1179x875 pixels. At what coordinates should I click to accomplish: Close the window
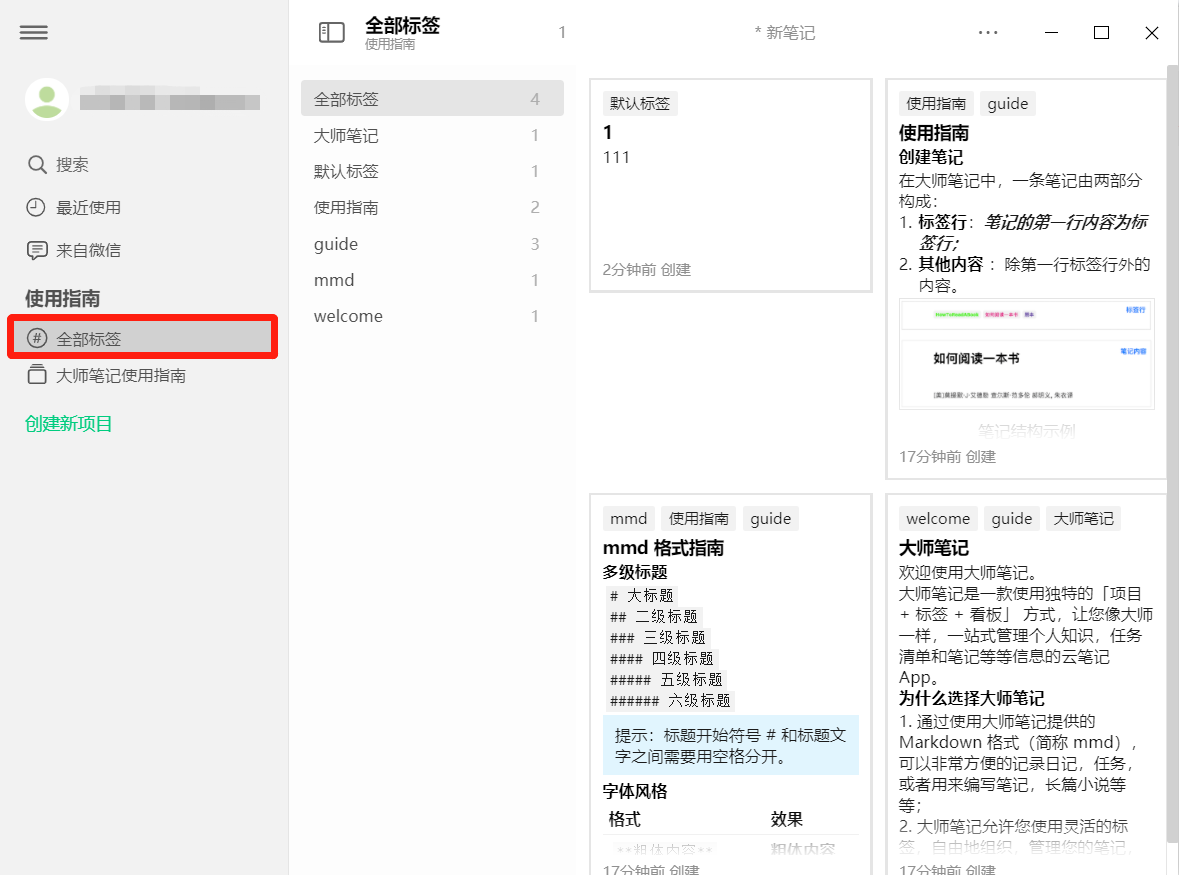[1151, 32]
